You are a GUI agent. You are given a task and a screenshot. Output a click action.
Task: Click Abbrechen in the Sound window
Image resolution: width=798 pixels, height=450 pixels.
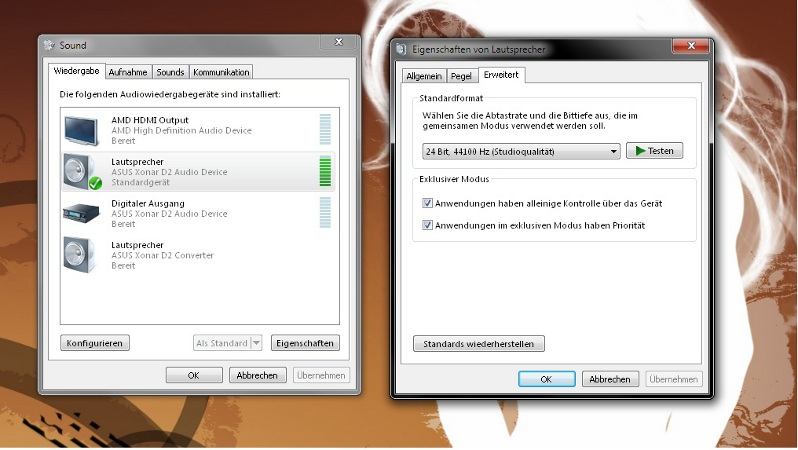257,375
